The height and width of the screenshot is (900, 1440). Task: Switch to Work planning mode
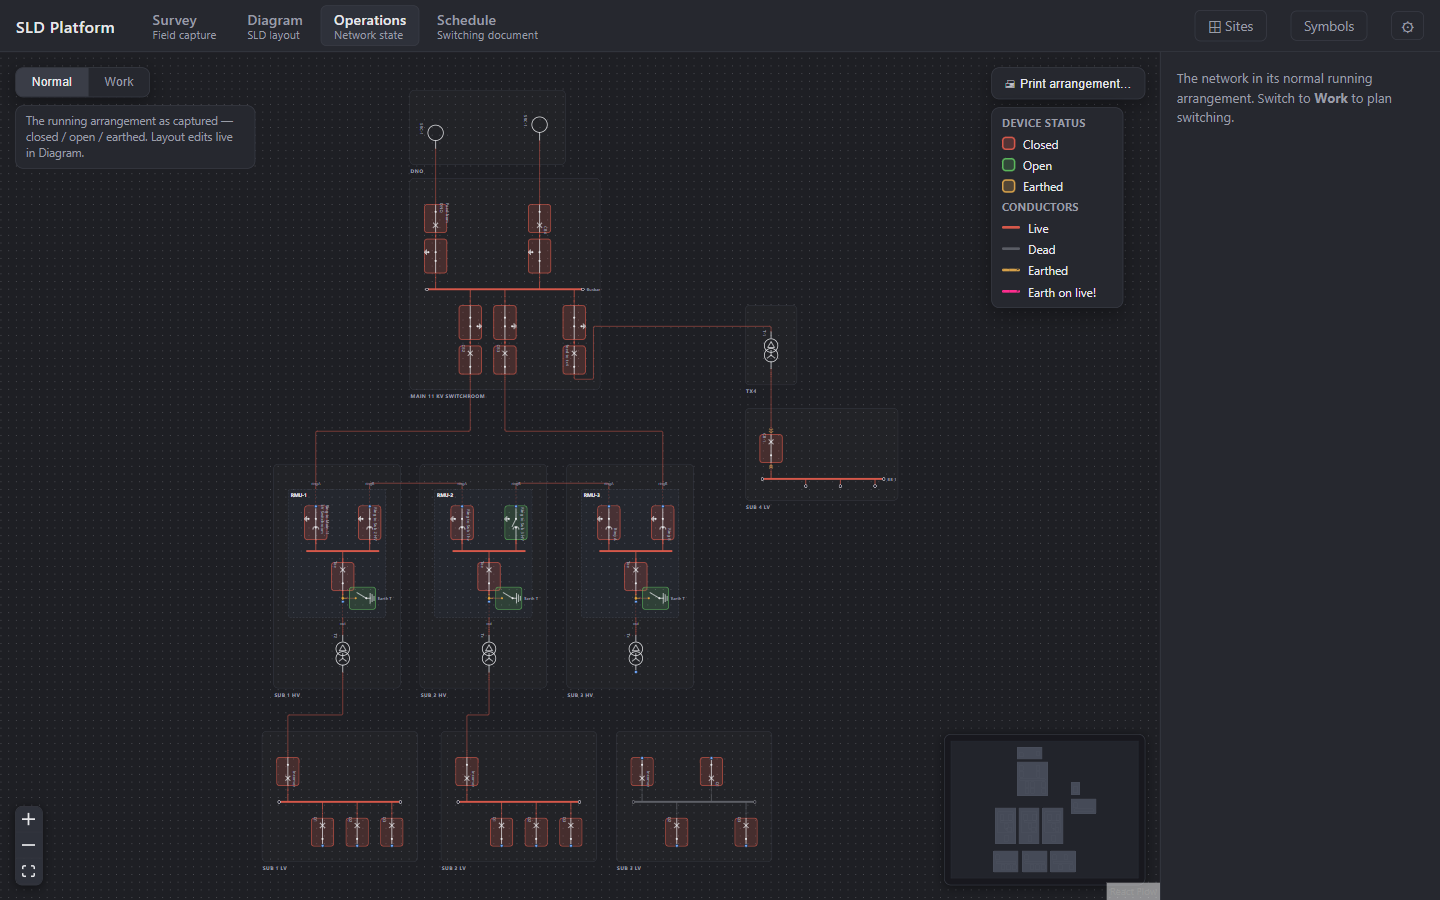point(119,82)
